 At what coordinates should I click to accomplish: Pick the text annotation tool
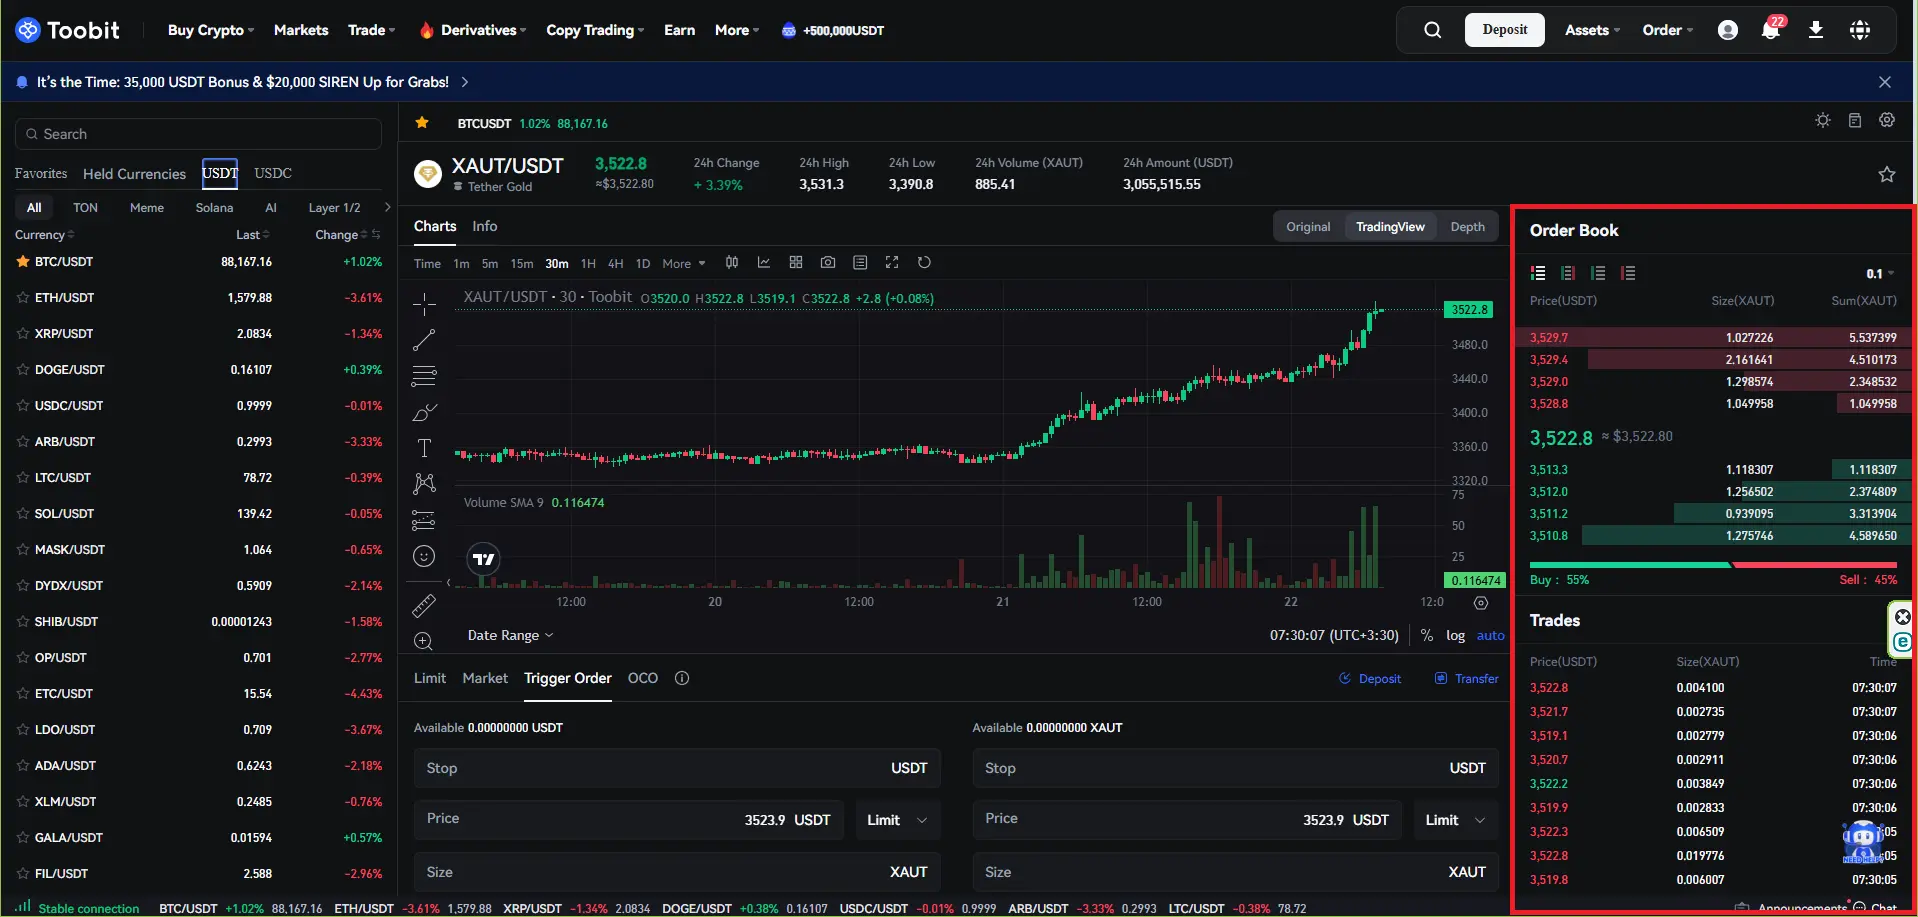[x=424, y=448]
